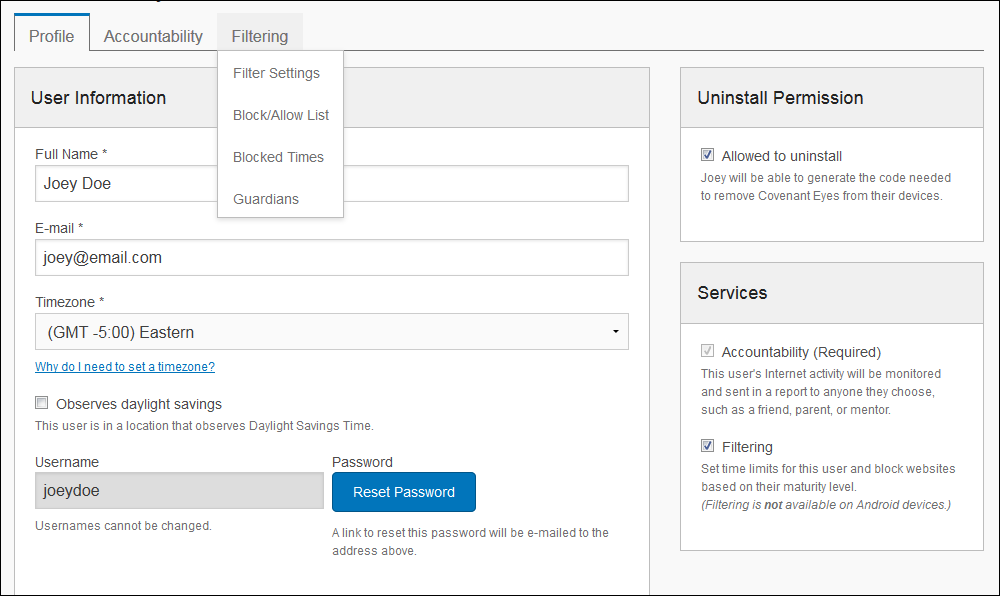Select Guardians in the Filtering menu
1000x596 pixels.
click(266, 199)
